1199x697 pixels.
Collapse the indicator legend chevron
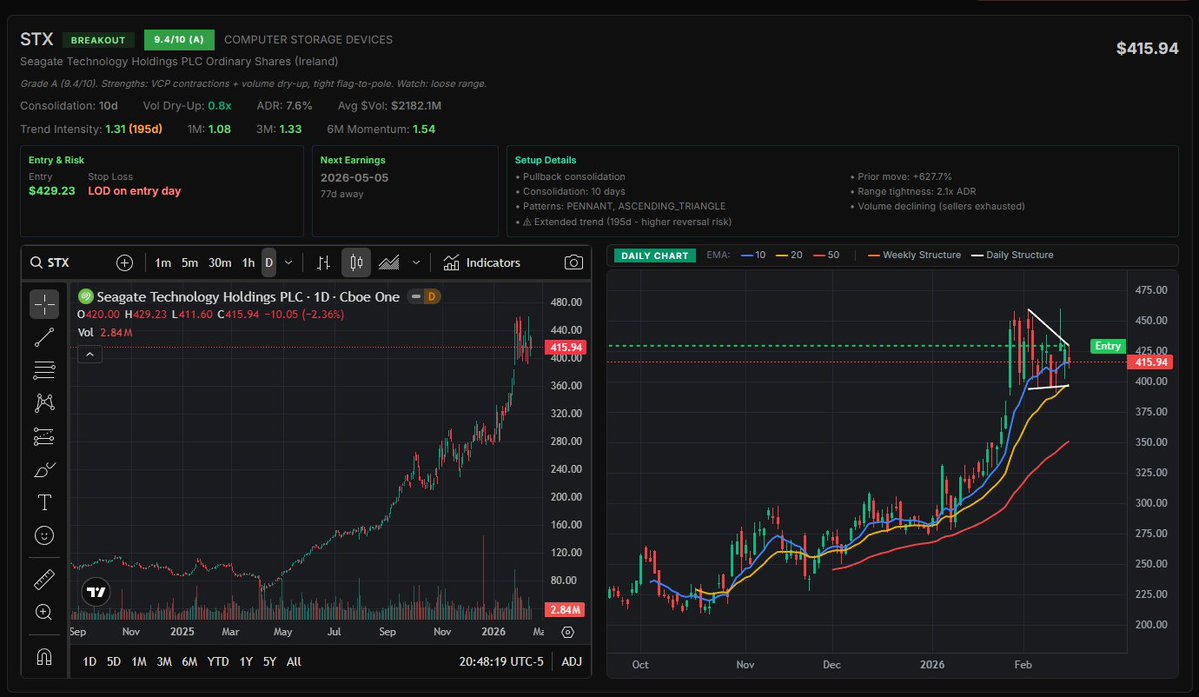(x=89, y=355)
